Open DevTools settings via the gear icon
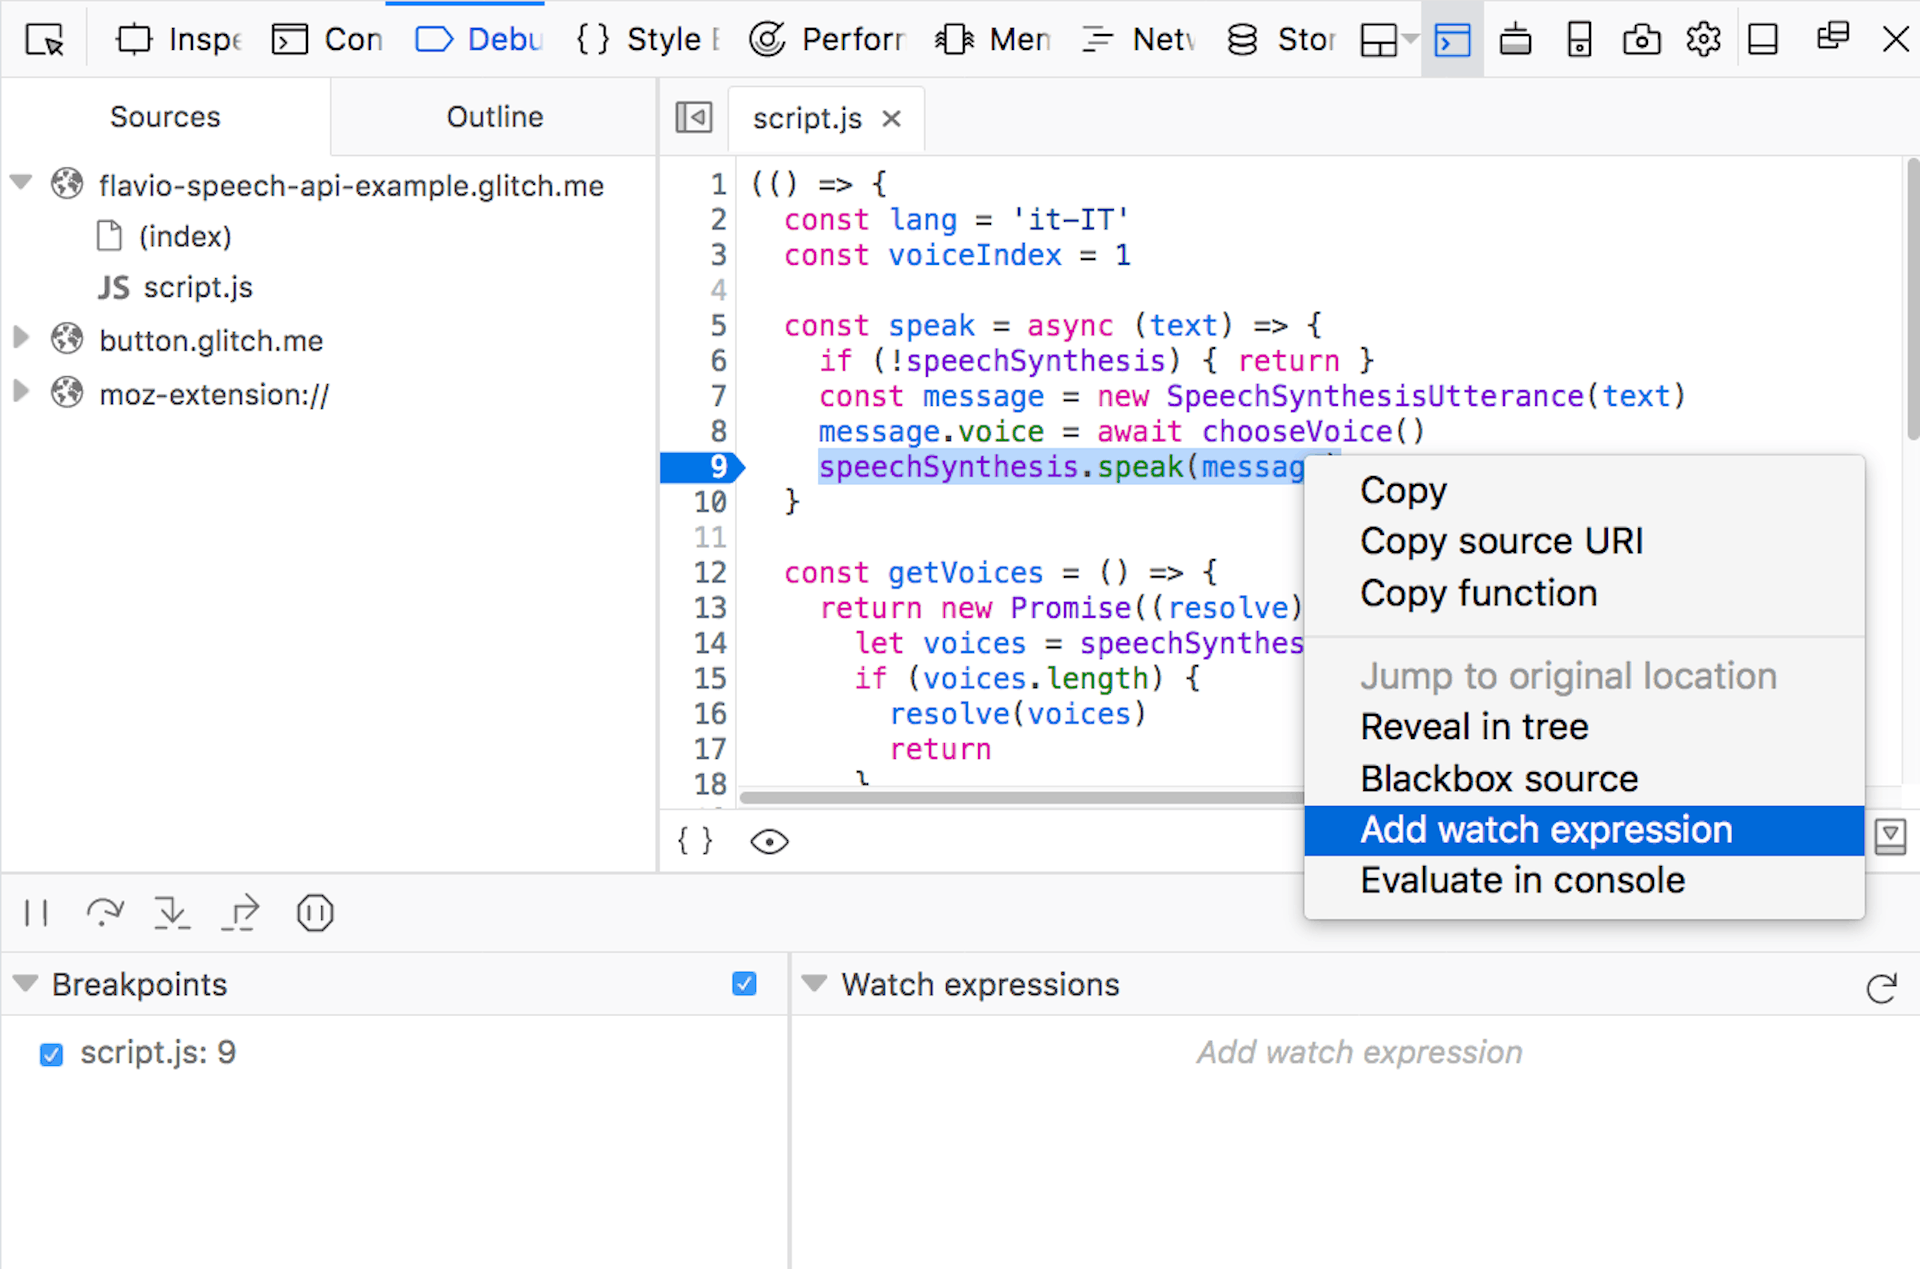 (1703, 39)
